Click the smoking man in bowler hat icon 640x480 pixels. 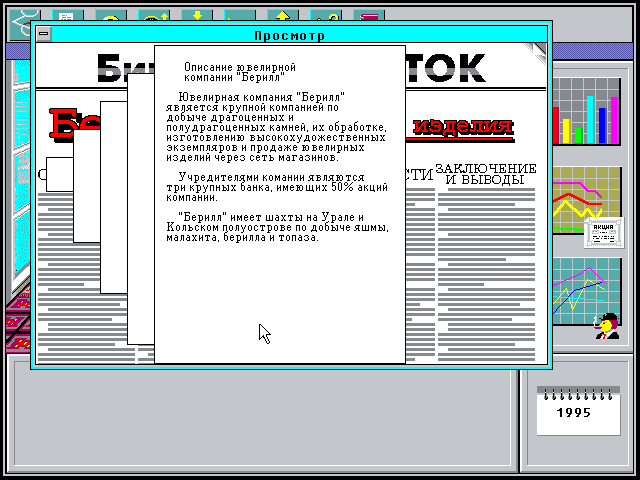607,326
